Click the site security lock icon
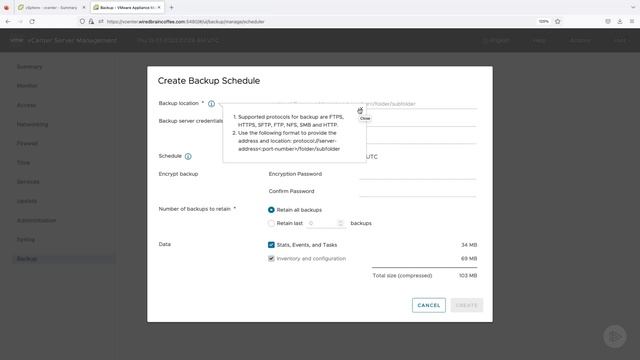 [91, 22]
